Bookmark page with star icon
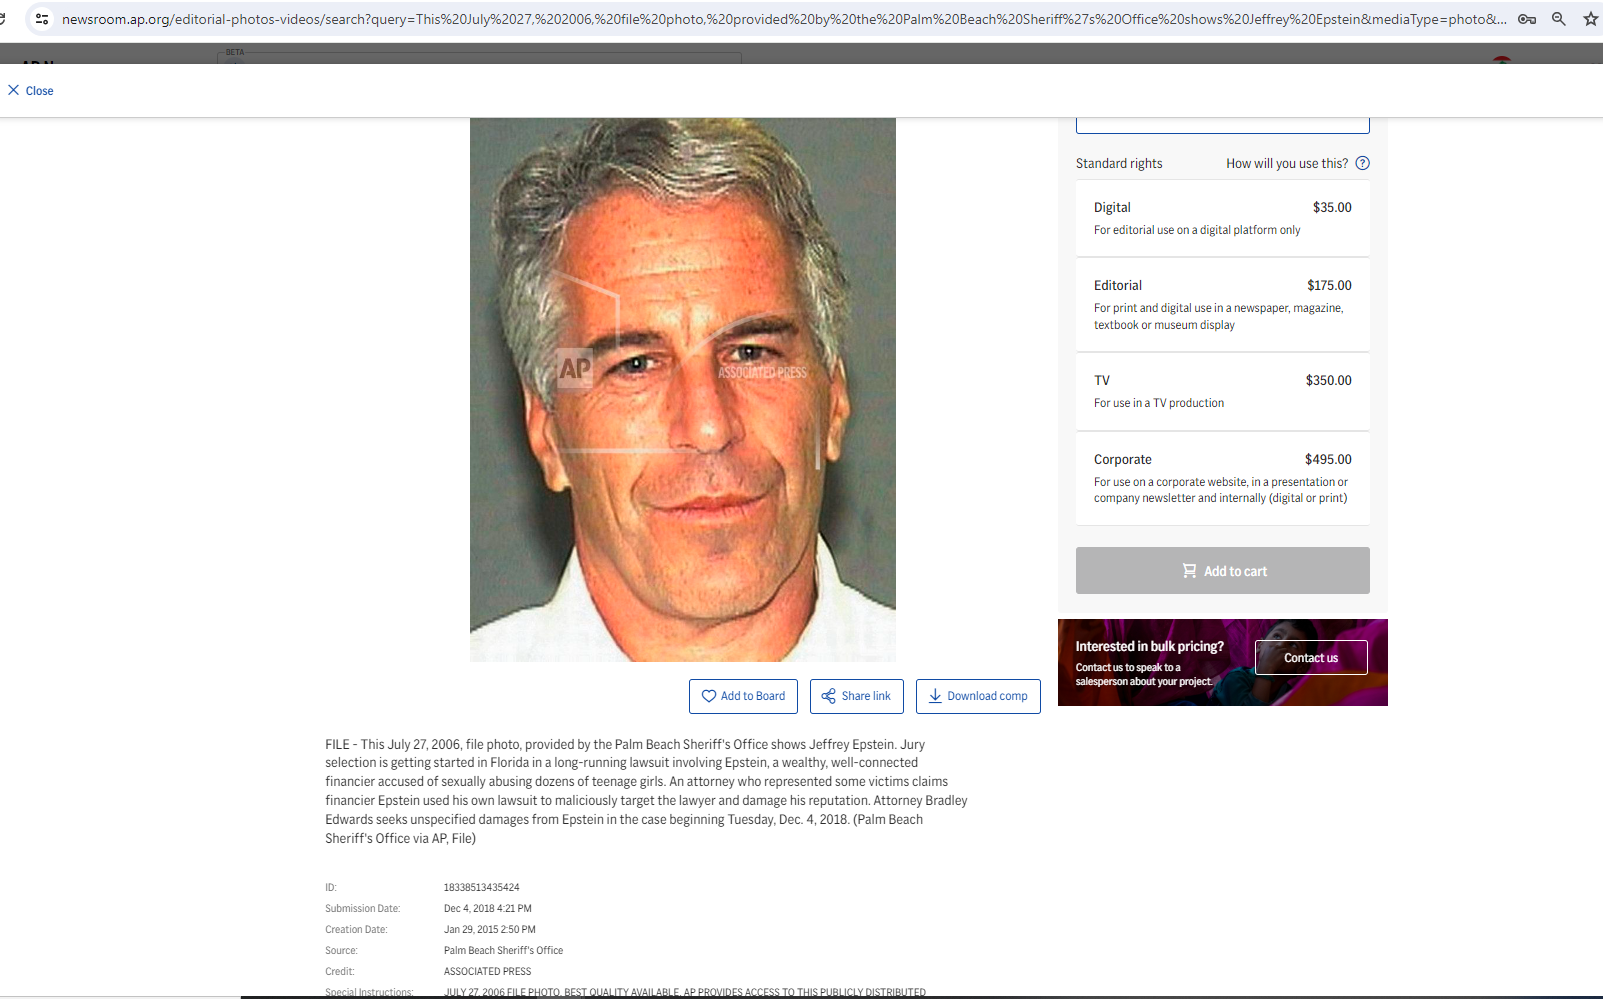 tap(1590, 19)
